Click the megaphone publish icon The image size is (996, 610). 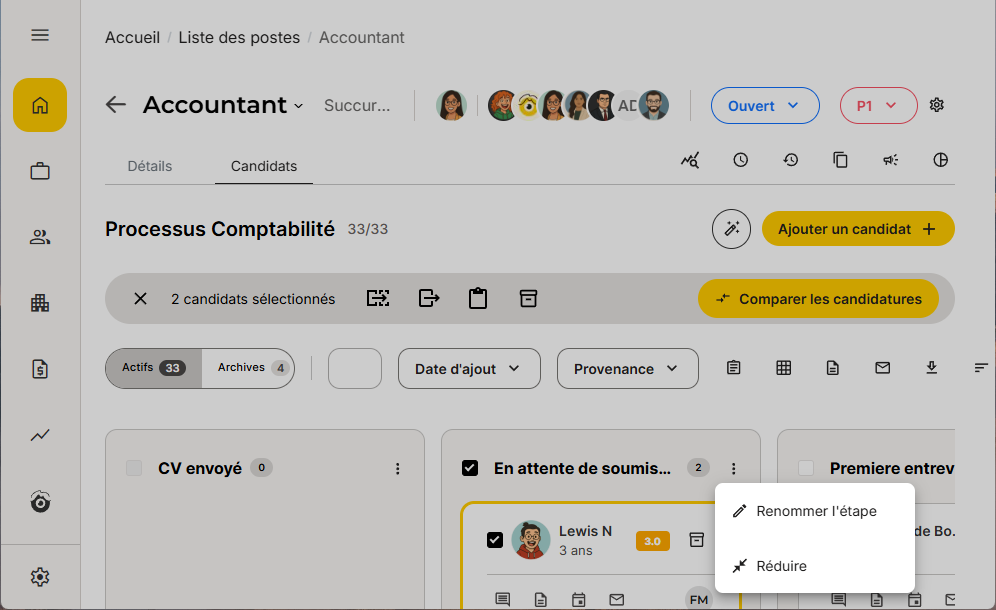(x=891, y=160)
